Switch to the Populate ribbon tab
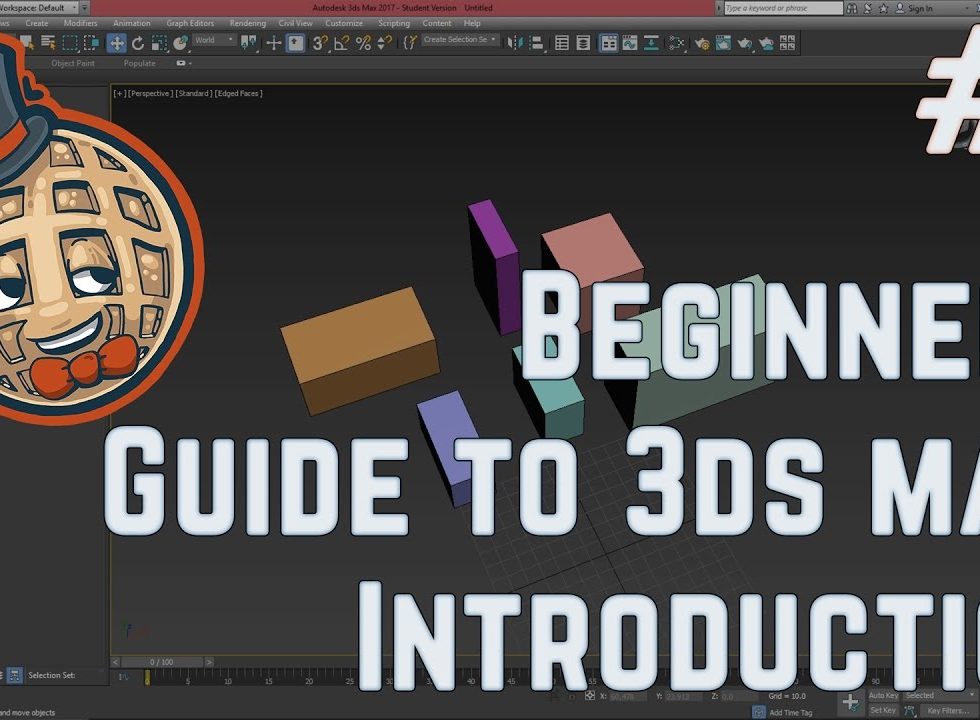 point(139,63)
